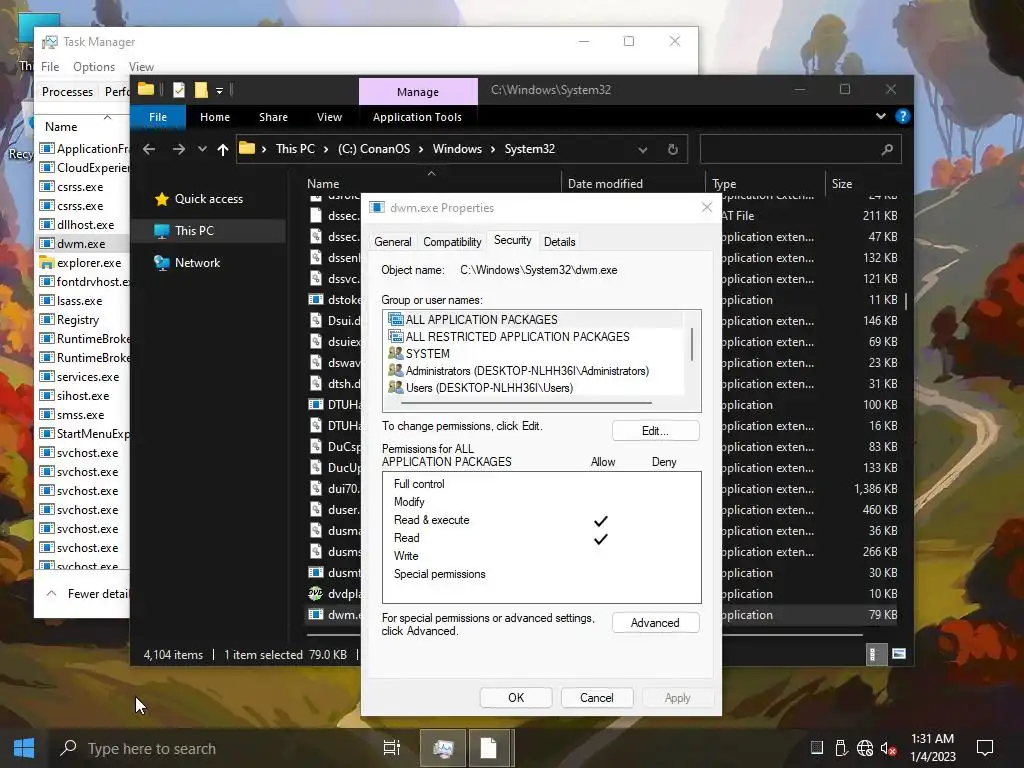
Task: Click the search magnifier in Explorer
Action: [x=887, y=150]
